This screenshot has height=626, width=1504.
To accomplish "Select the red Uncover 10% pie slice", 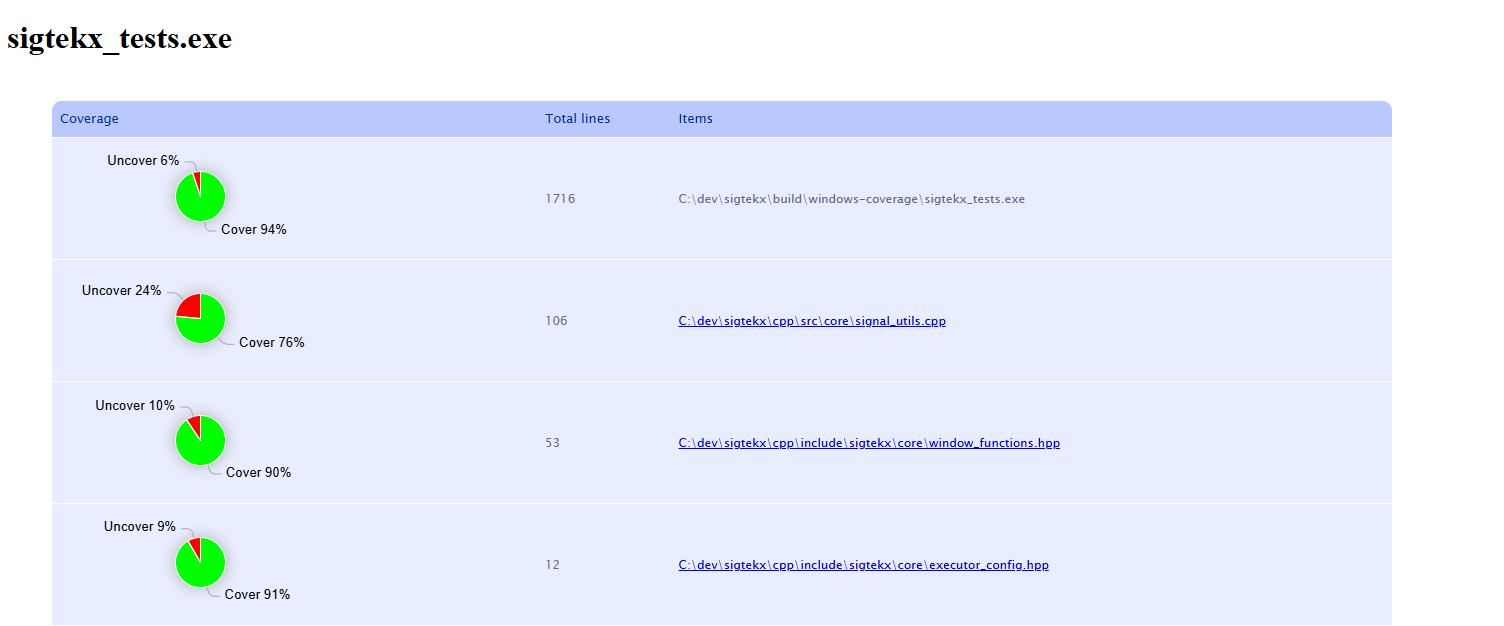I will coord(193,424).
